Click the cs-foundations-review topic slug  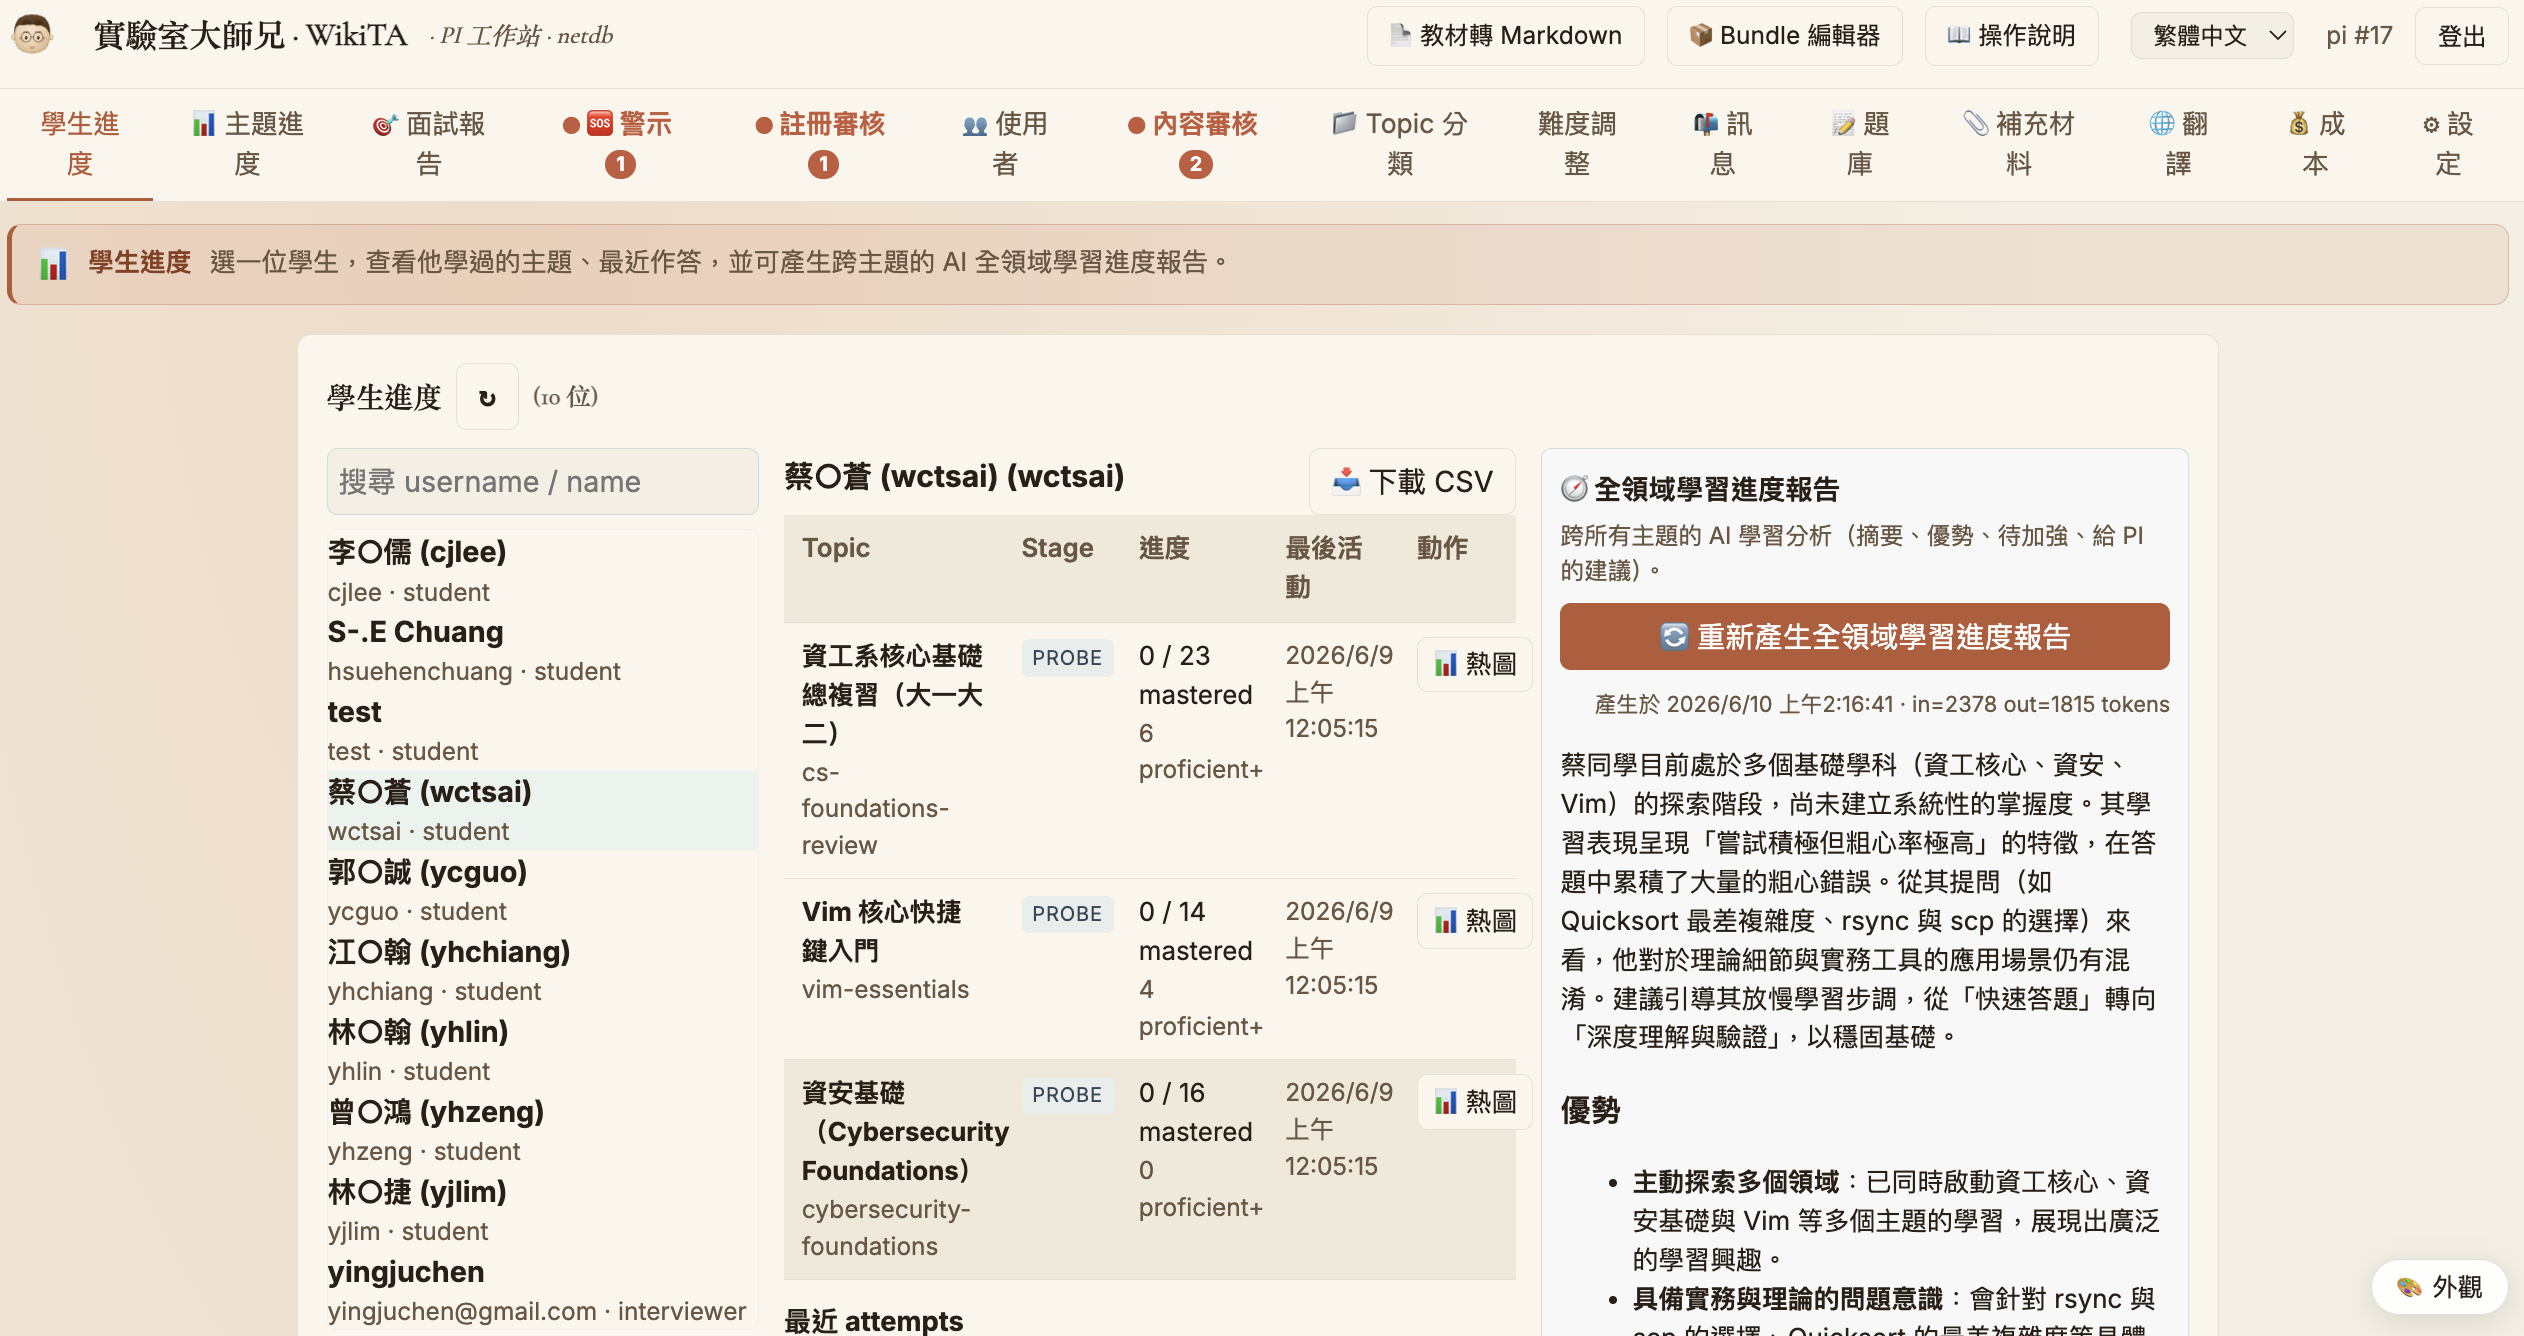click(x=875, y=809)
